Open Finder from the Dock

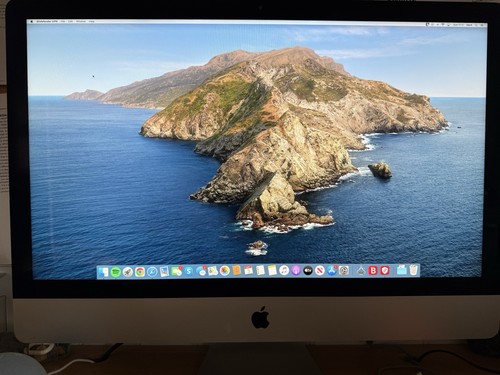[103, 272]
